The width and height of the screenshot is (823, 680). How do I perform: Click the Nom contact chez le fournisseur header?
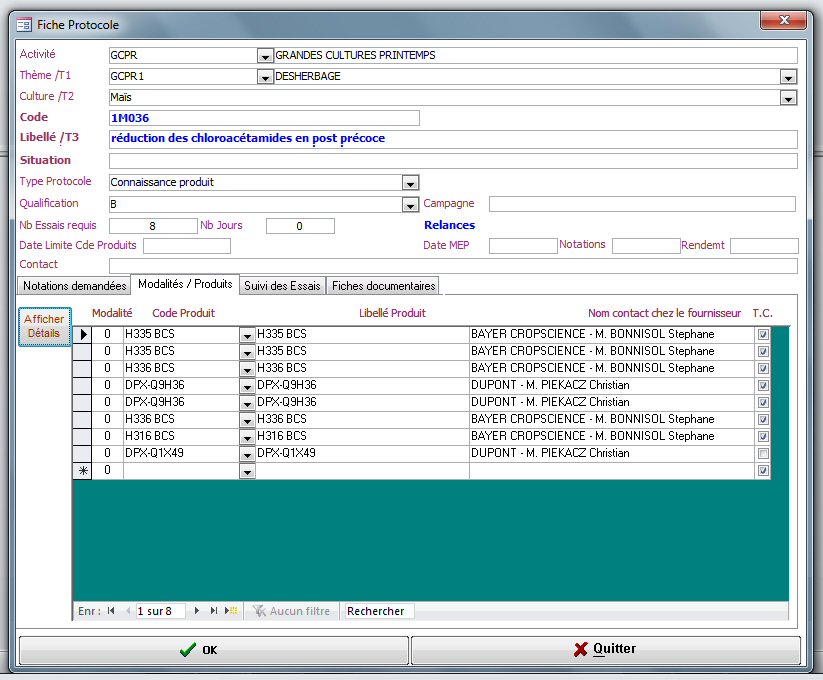point(664,313)
